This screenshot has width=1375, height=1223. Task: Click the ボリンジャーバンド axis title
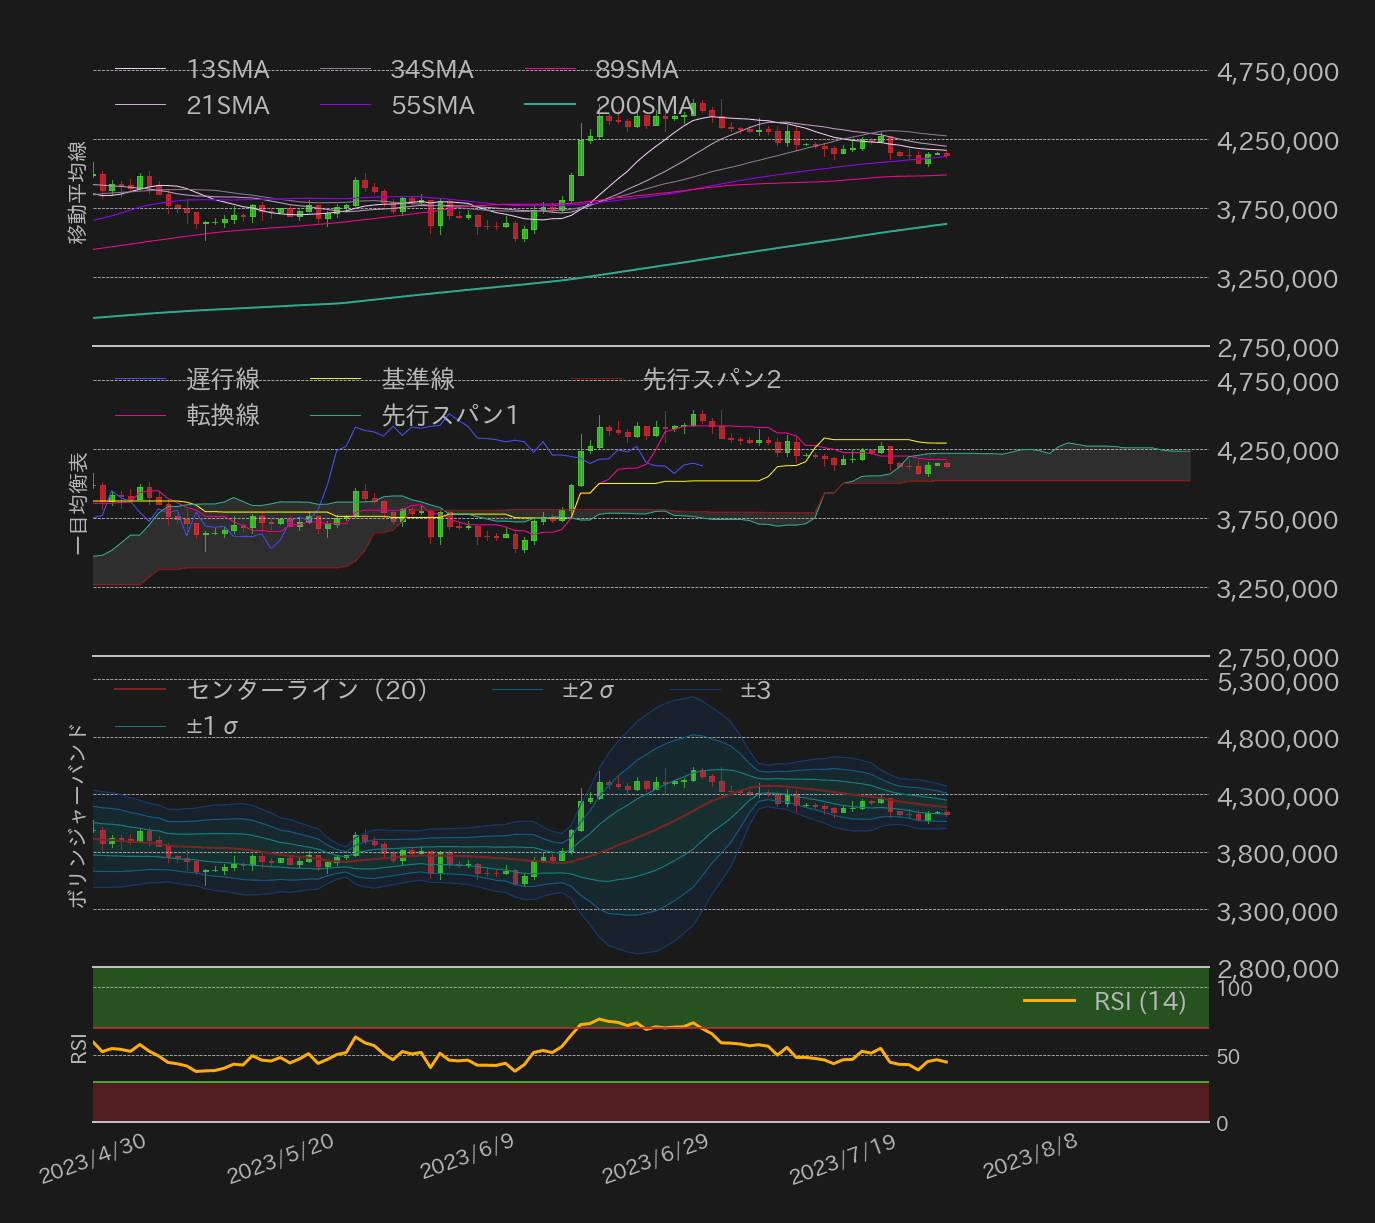tap(78, 815)
